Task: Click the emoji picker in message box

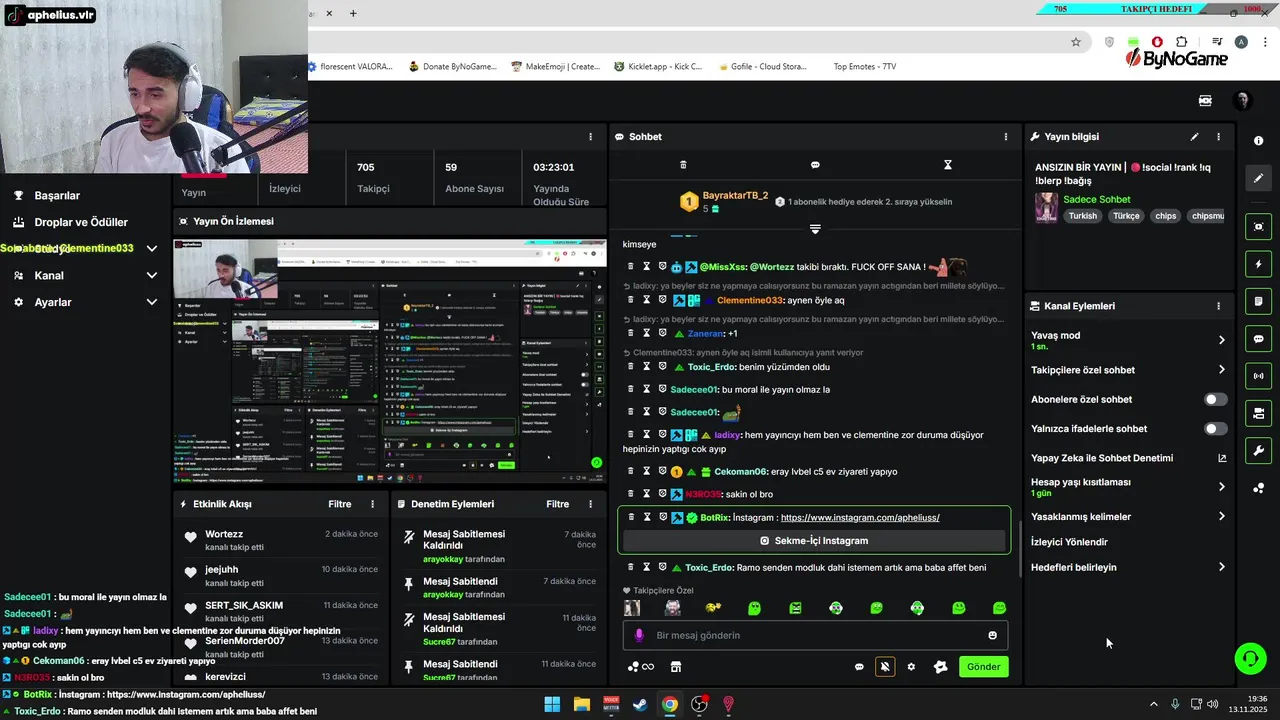Action: tap(992, 635)
